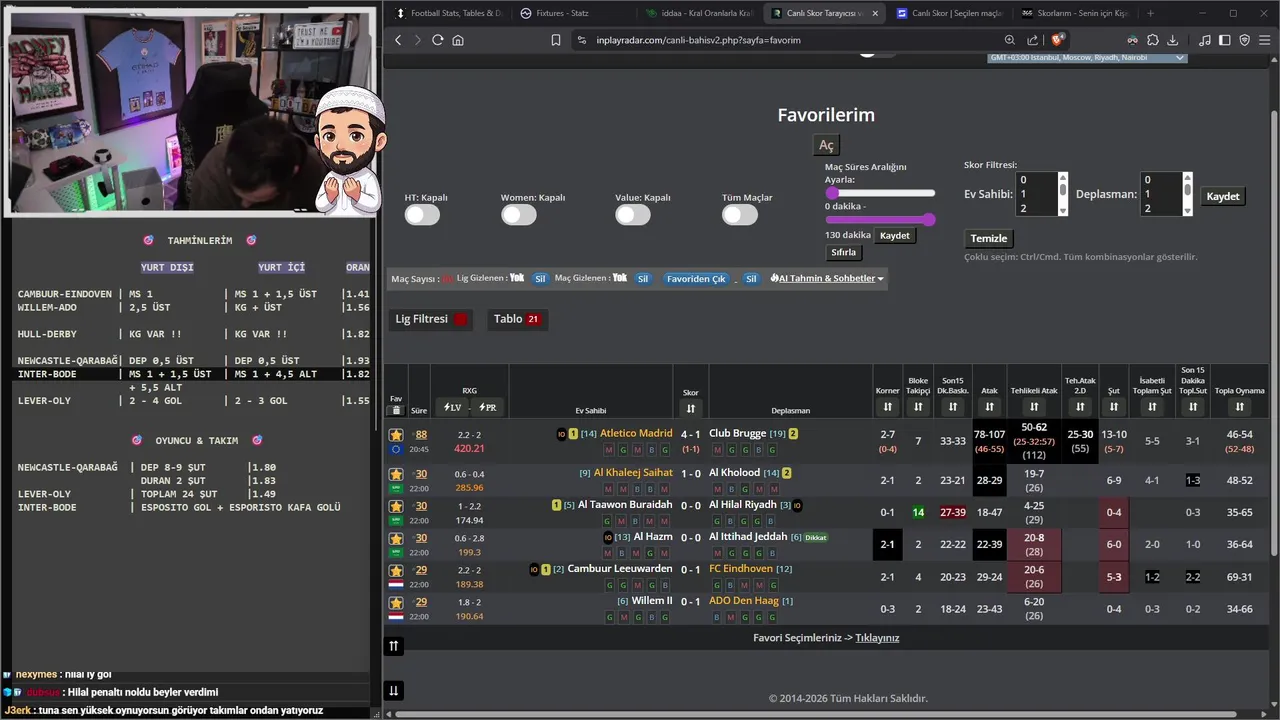Sort by the Teh.Atak 2.D column arrows
The height and width of the screenshot is (720, 1280).
1080,407
